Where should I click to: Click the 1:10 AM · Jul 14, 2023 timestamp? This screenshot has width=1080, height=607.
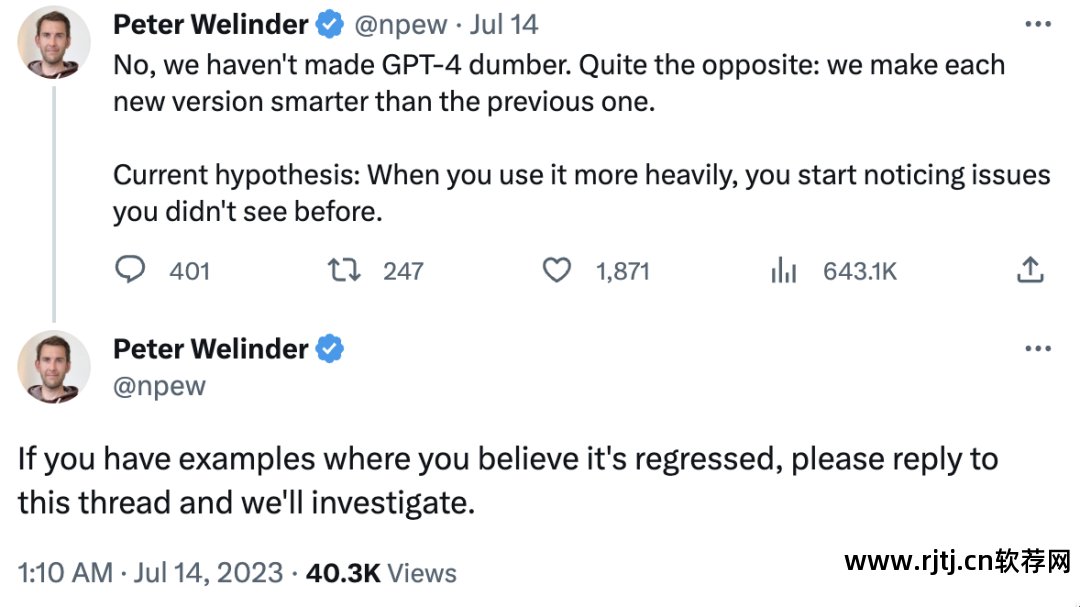coord(150,573)
